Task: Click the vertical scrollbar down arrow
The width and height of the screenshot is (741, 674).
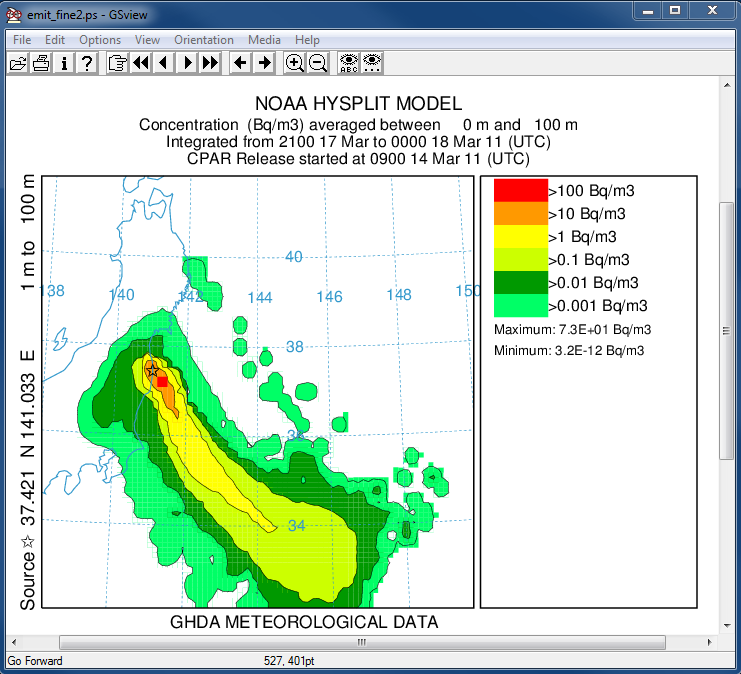Action: tap(727, 626)
